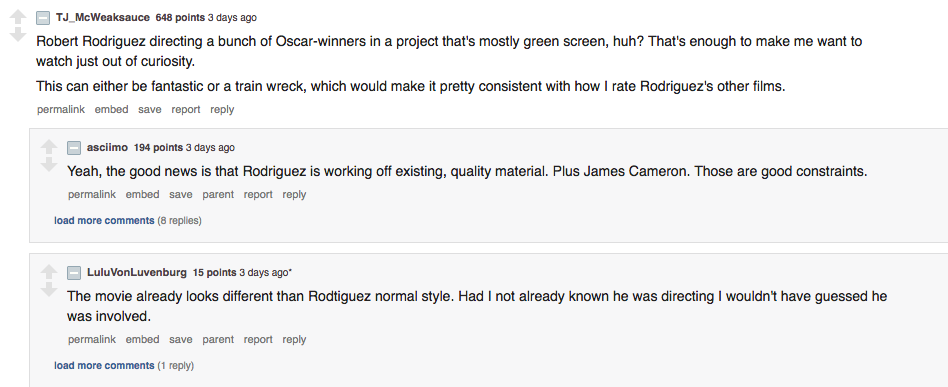This screenshot has height=387, width=948.
Task: Load 8 more replies under asciimo
Action: tap(104, 221)
